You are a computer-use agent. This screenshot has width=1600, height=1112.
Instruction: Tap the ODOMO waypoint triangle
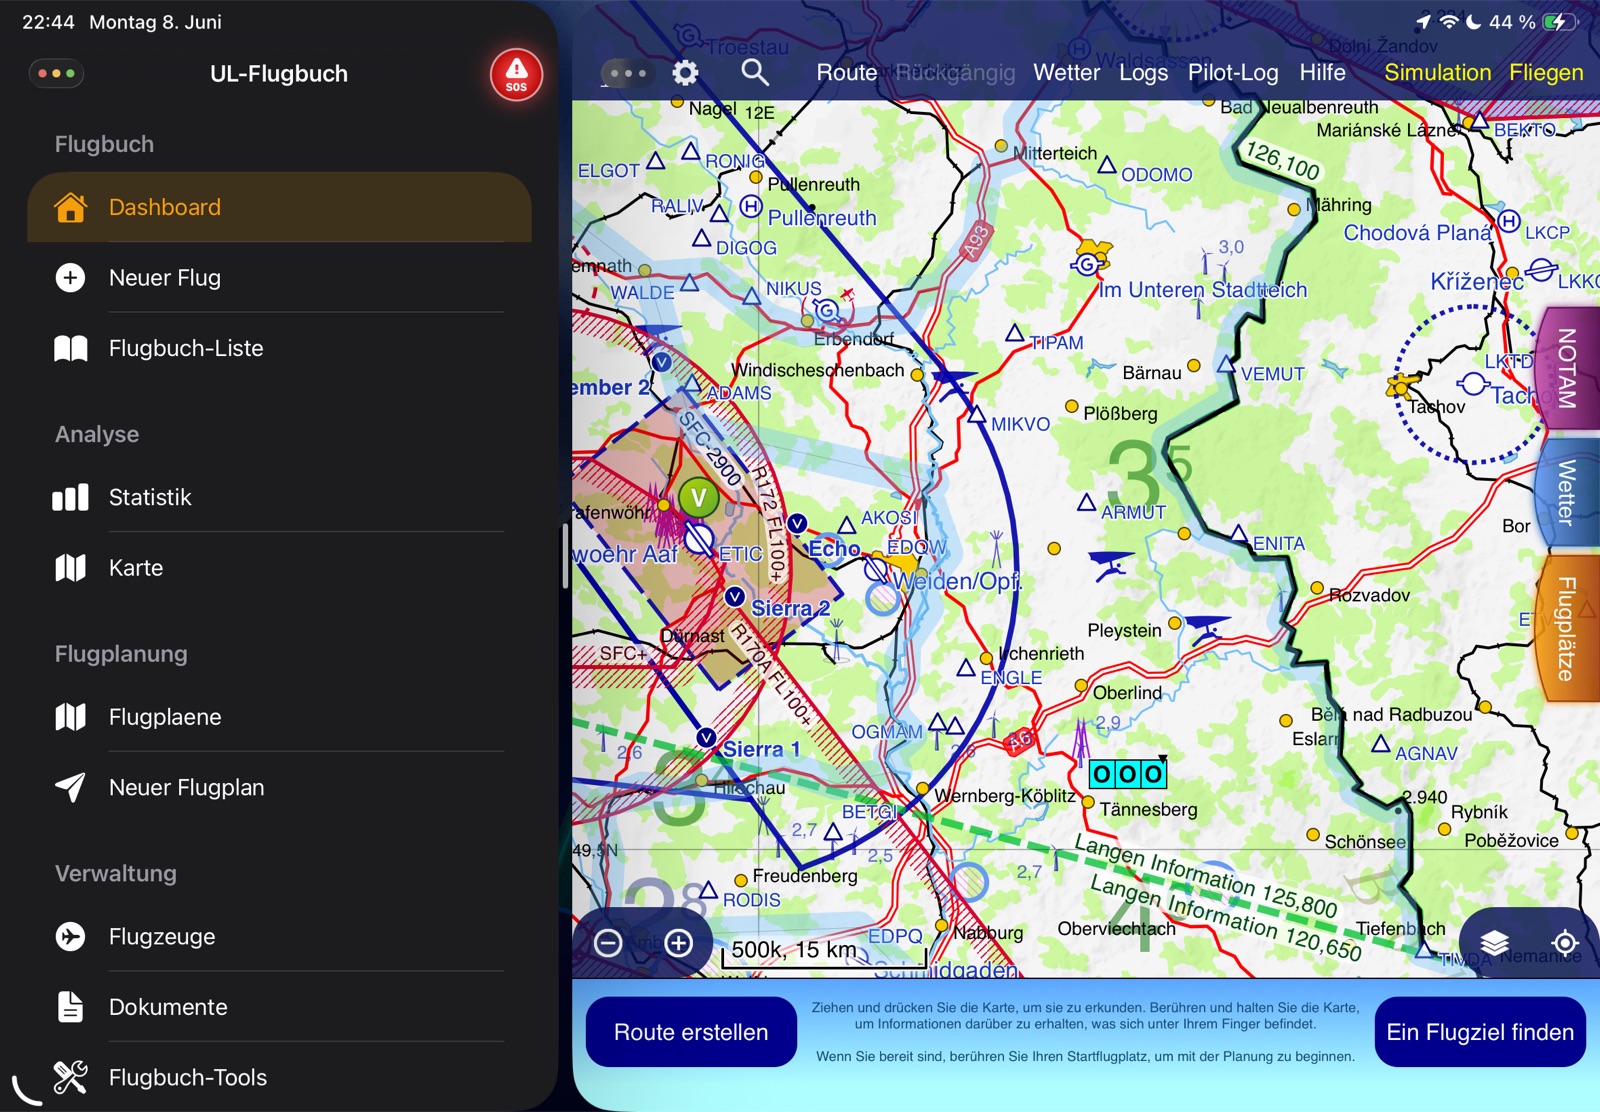coord(1107,164)
